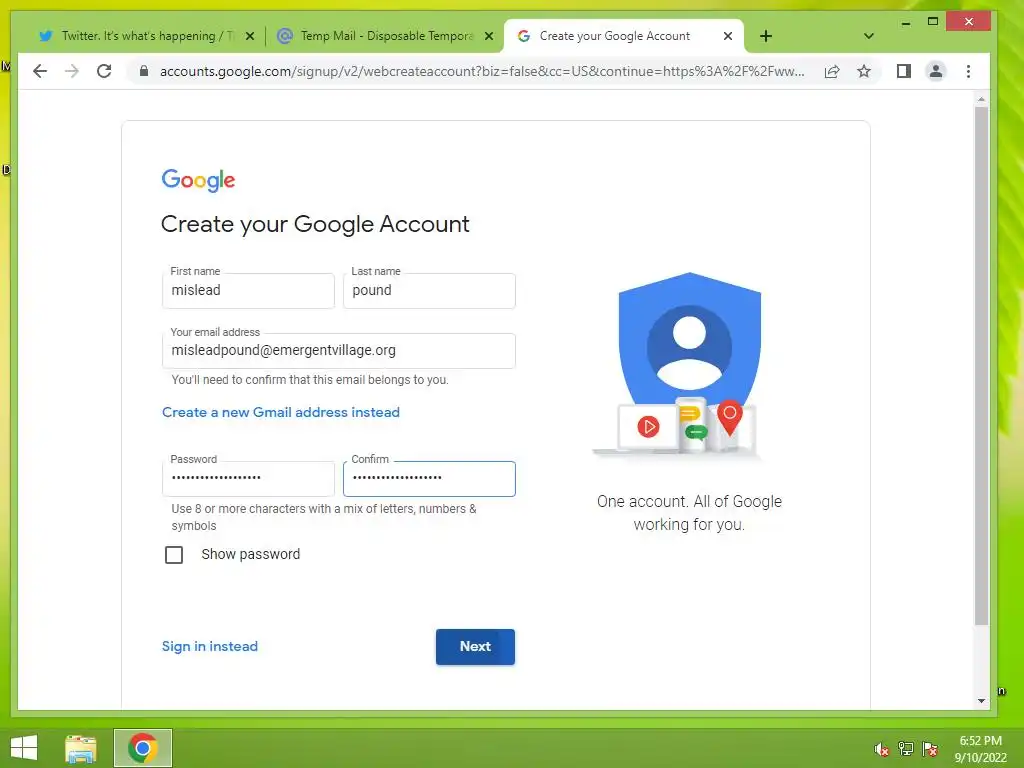Switch to the Temp Mail tab
Image resolution: width=1024 pixels, height=768 pixels.
coord(385,36)
